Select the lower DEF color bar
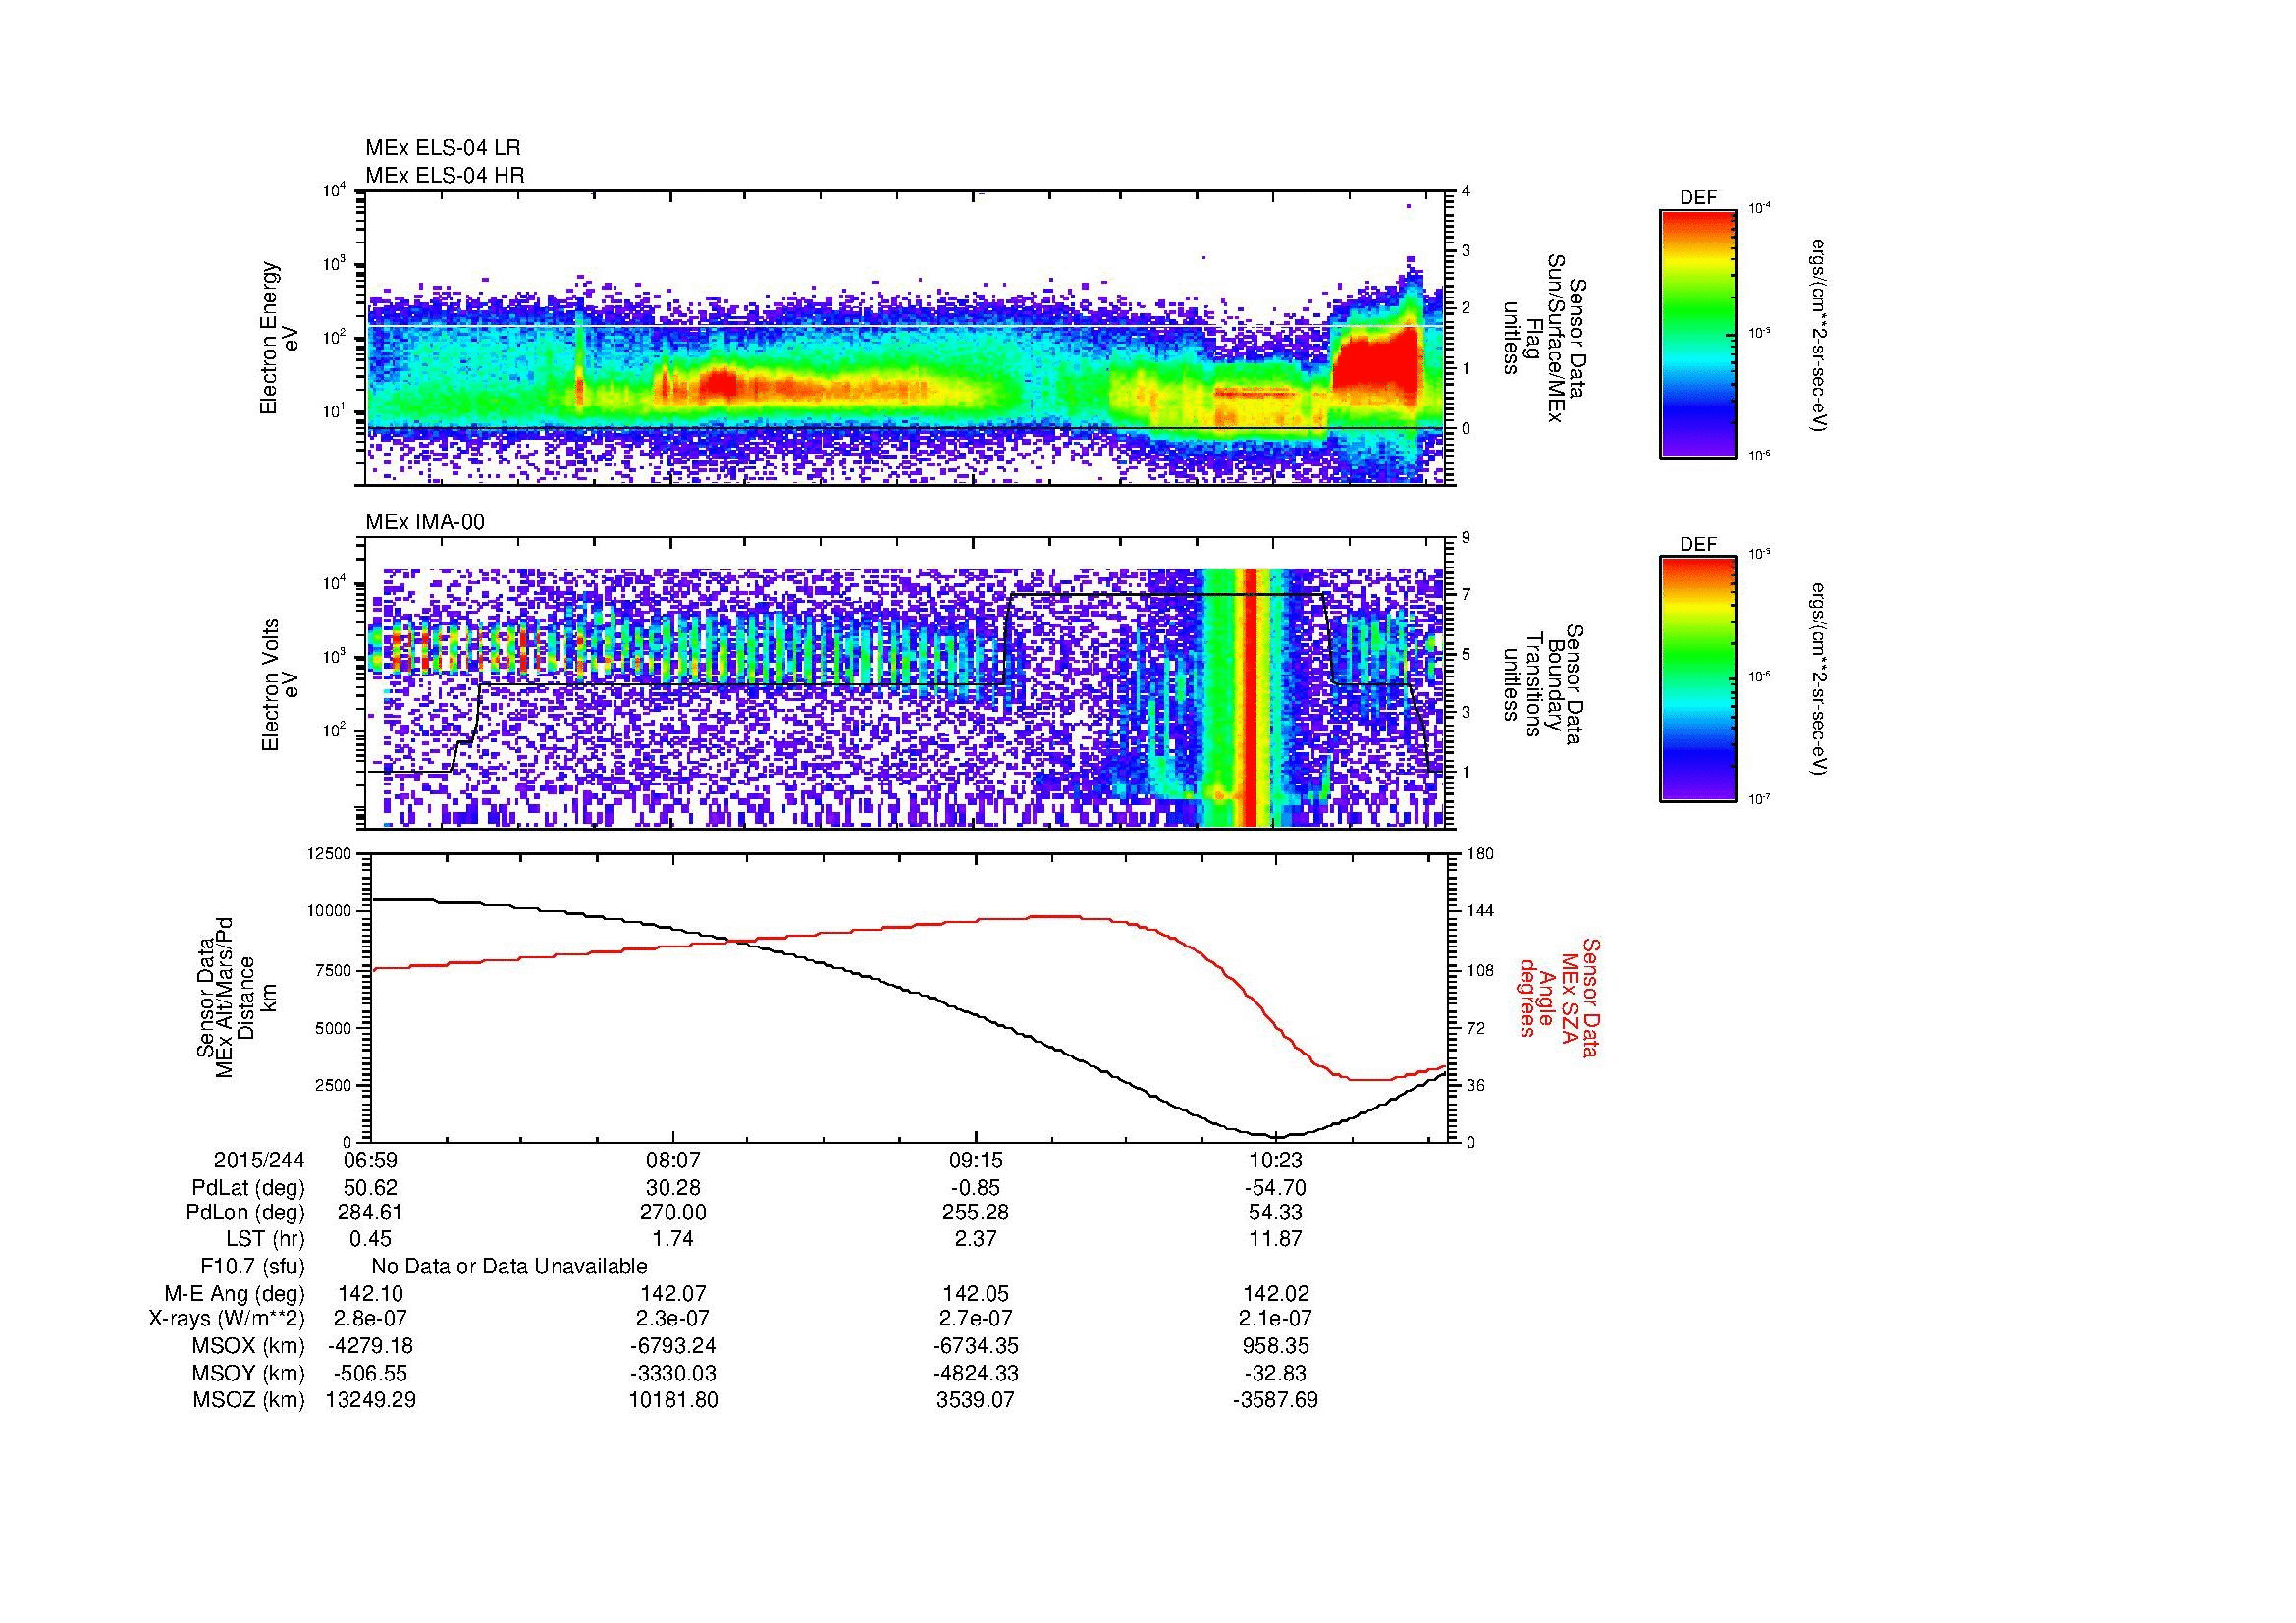Viewport: 2296px width, 1623px height. tap(1697, 679)
